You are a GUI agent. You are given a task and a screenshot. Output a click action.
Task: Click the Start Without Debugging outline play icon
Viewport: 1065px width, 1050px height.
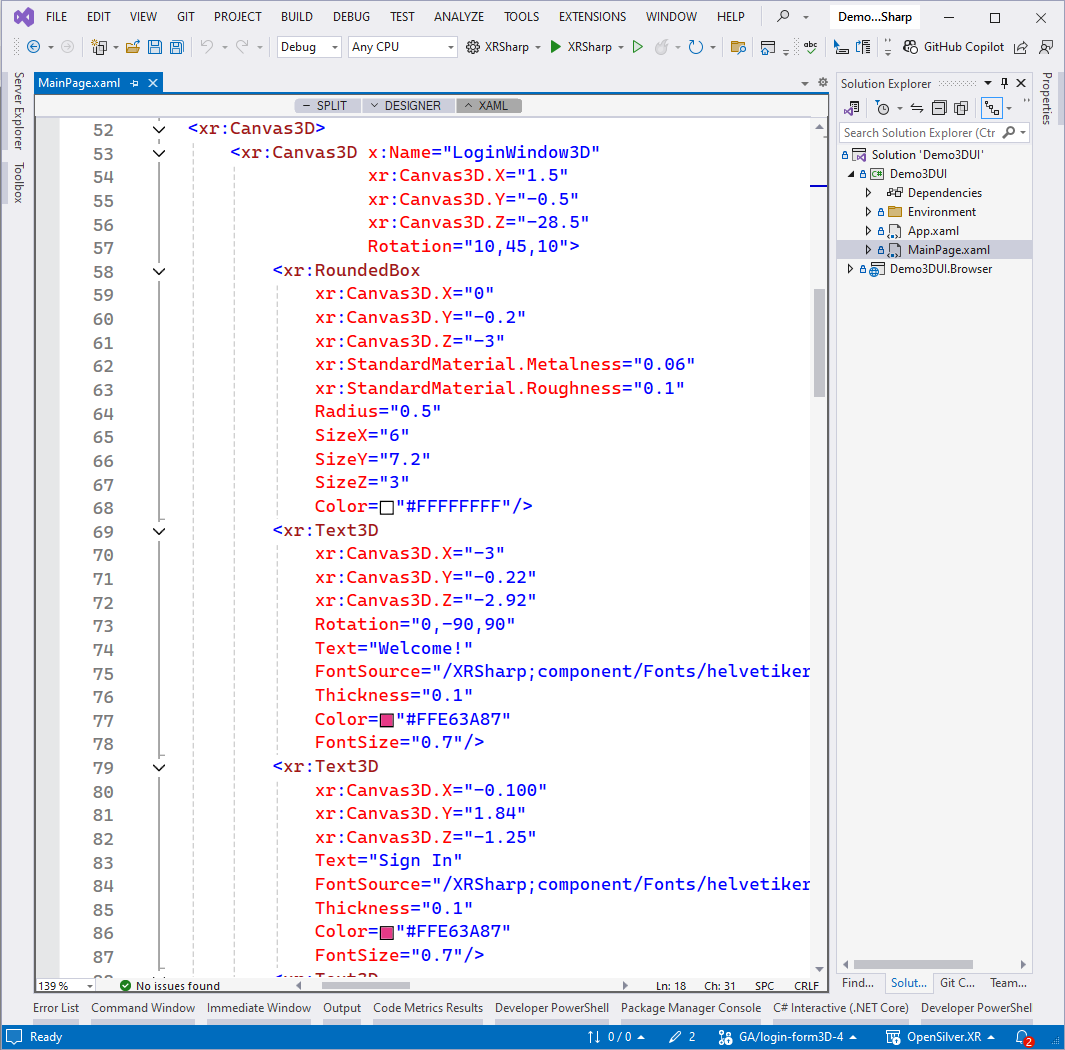637,47
